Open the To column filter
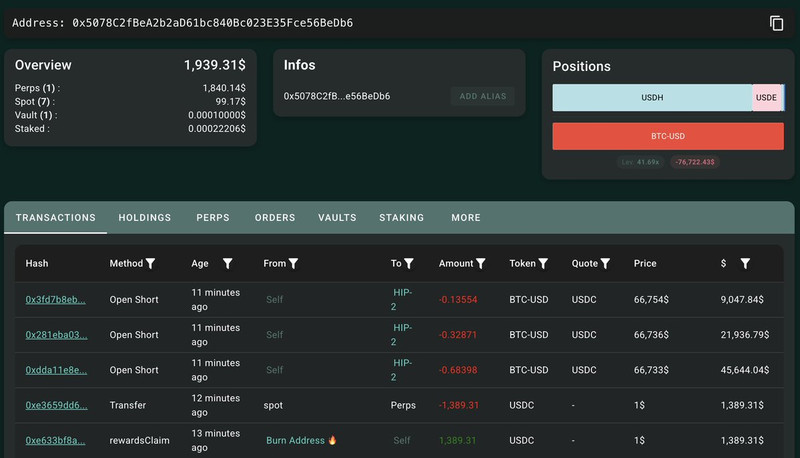Image resolution: width=800 pixels, height=458 pixels. (x=408, y=264)
